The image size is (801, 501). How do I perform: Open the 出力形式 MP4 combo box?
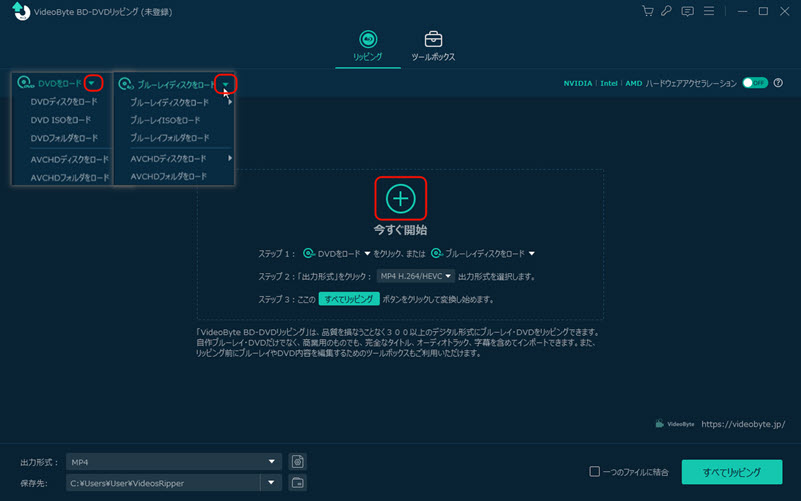coord(174,462)
